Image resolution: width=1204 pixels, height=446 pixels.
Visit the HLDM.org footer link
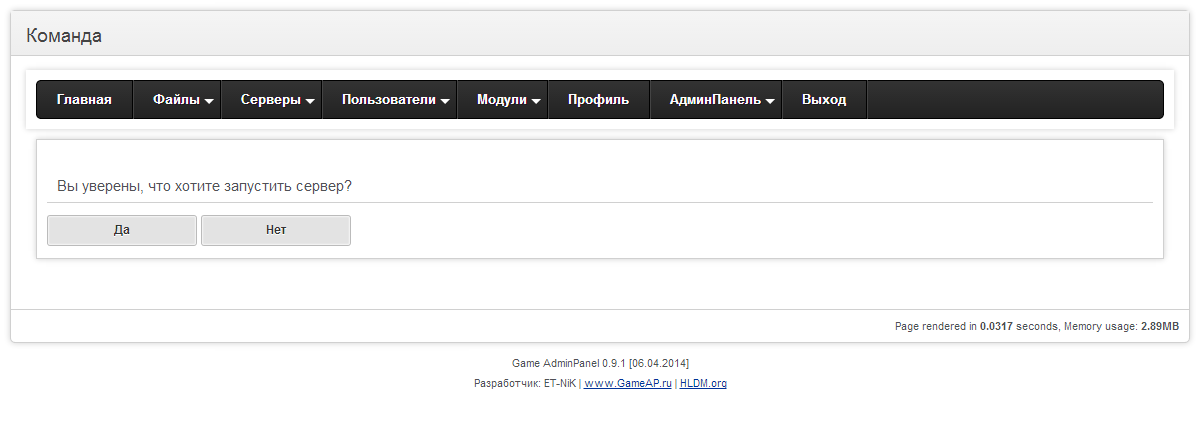pyautogui.click(x=703, y=383)
